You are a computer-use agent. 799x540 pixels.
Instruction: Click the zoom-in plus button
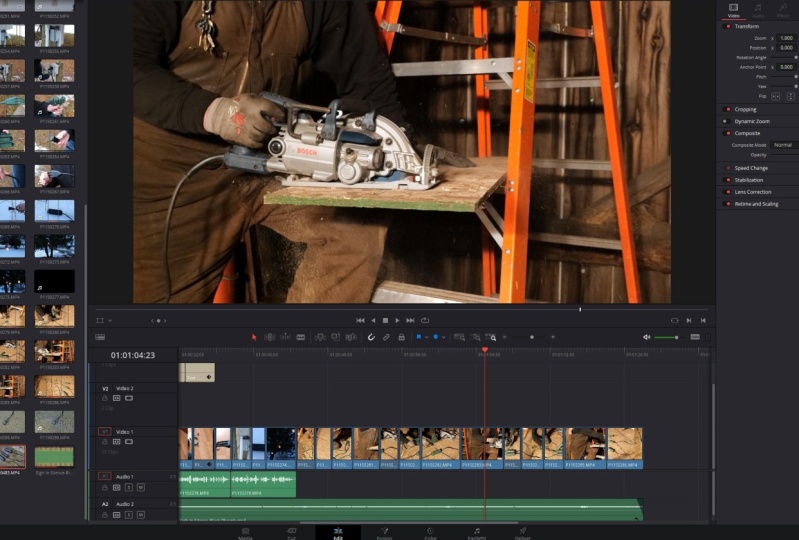553,337
